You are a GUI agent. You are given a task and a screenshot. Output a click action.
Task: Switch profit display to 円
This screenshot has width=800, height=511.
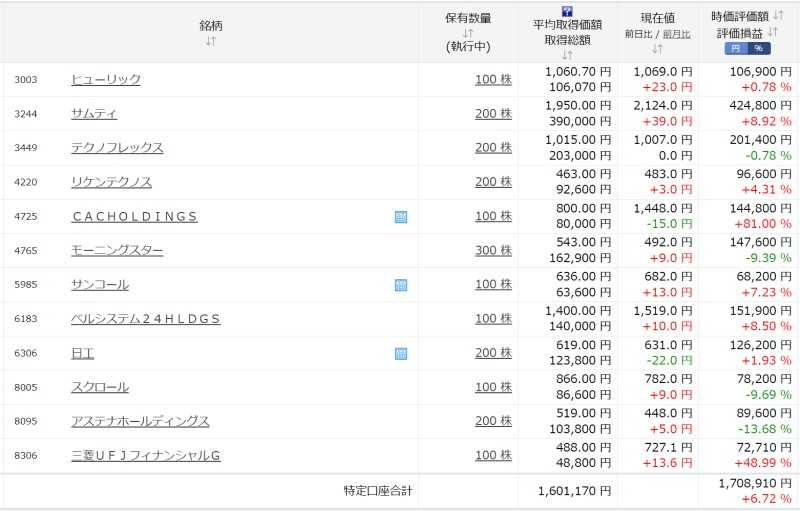[x=735, y=48]
